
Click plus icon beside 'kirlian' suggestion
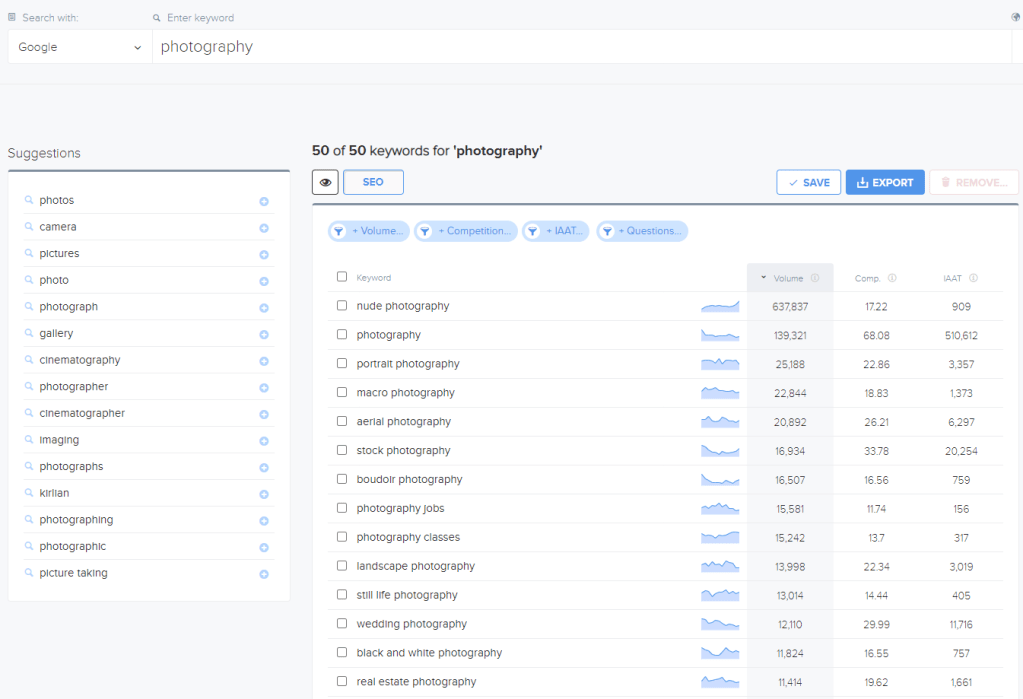(x=264, y=494)
